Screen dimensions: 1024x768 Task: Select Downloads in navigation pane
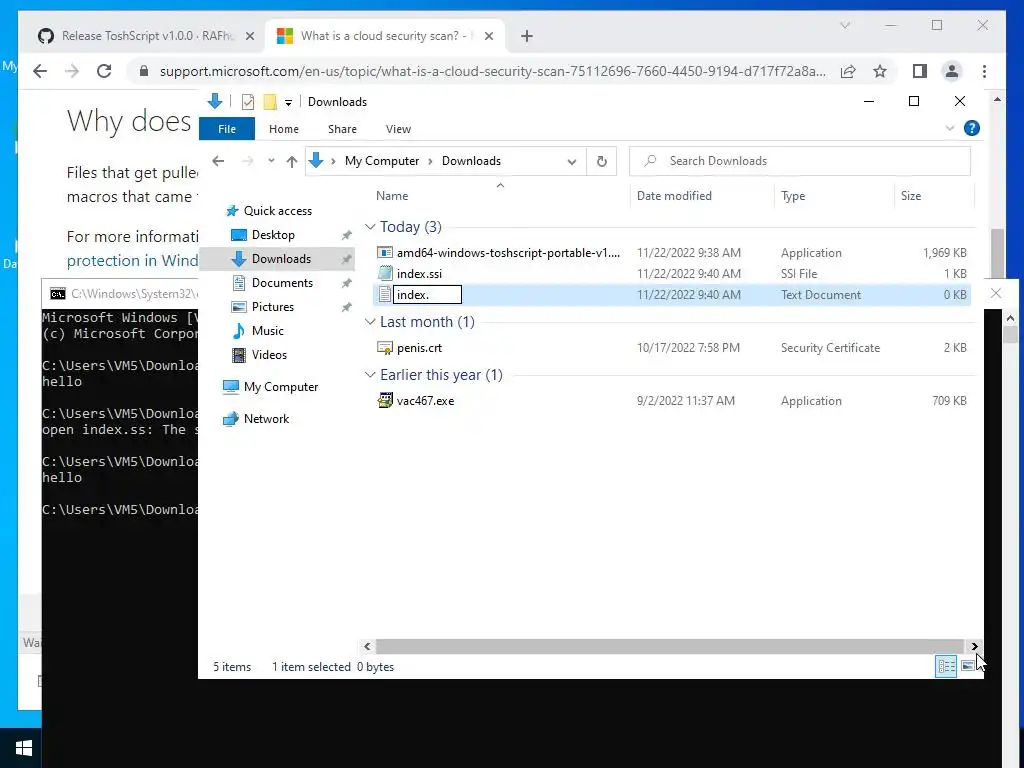278,259
